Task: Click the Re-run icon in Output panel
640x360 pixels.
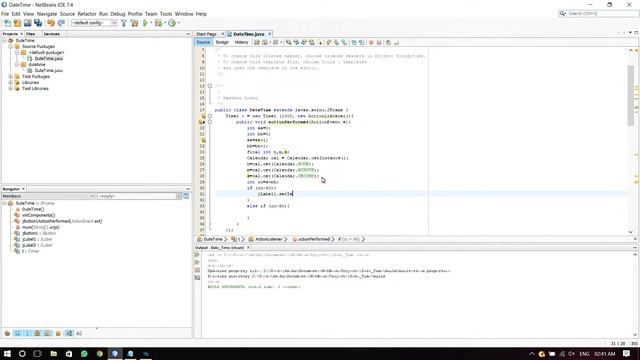Action: click(197, 255)
